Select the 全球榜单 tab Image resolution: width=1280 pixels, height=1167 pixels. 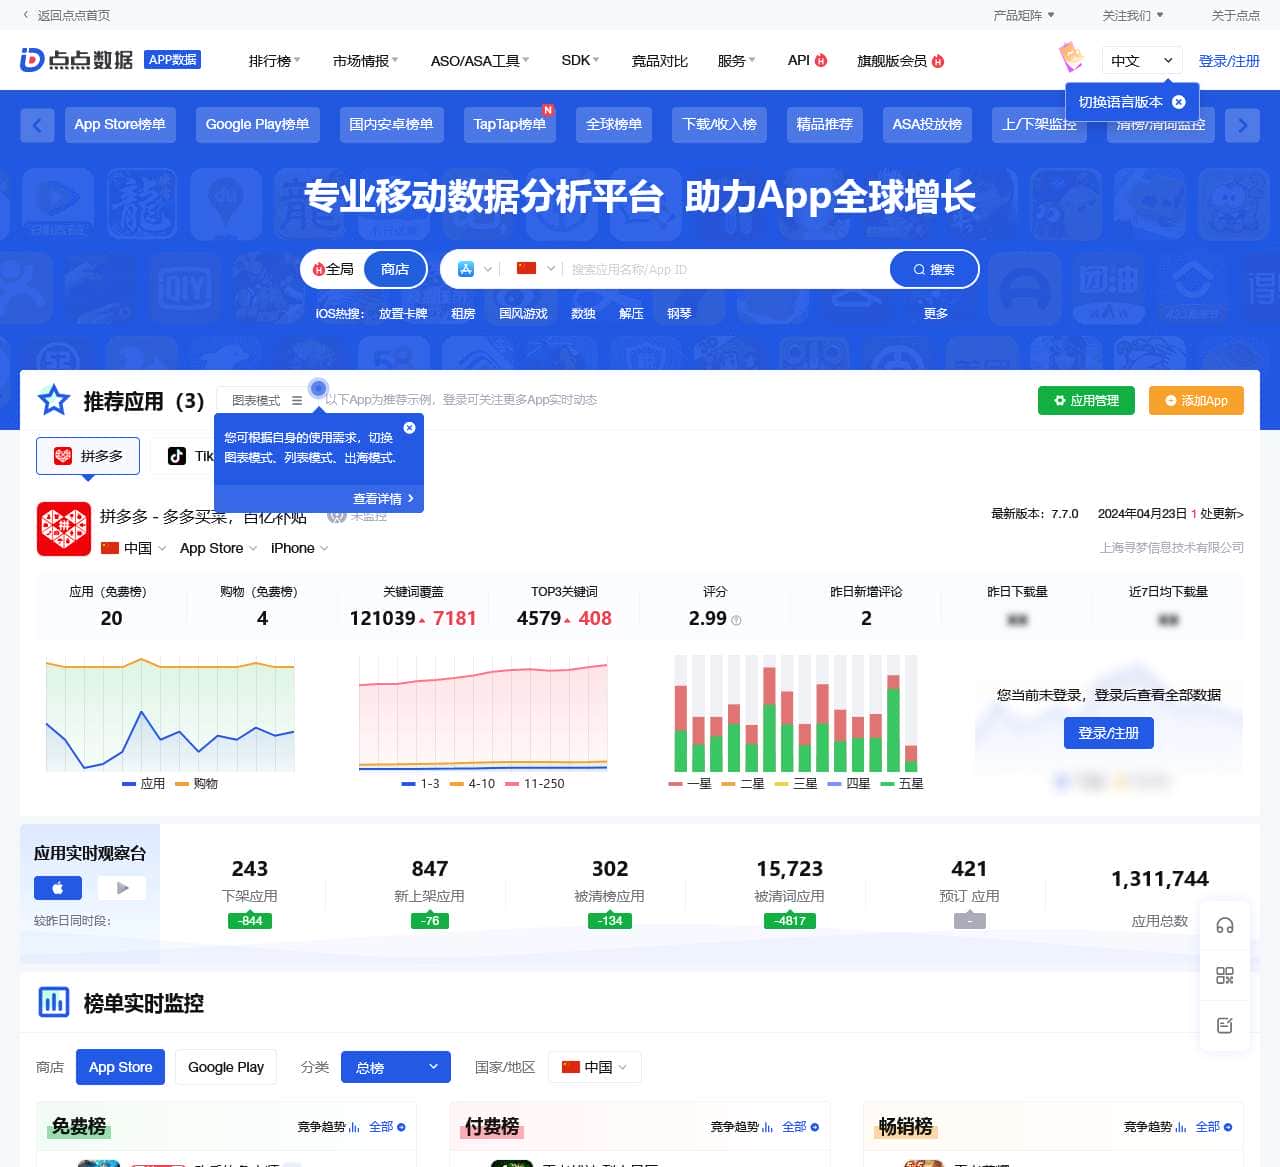click(614, 124)
